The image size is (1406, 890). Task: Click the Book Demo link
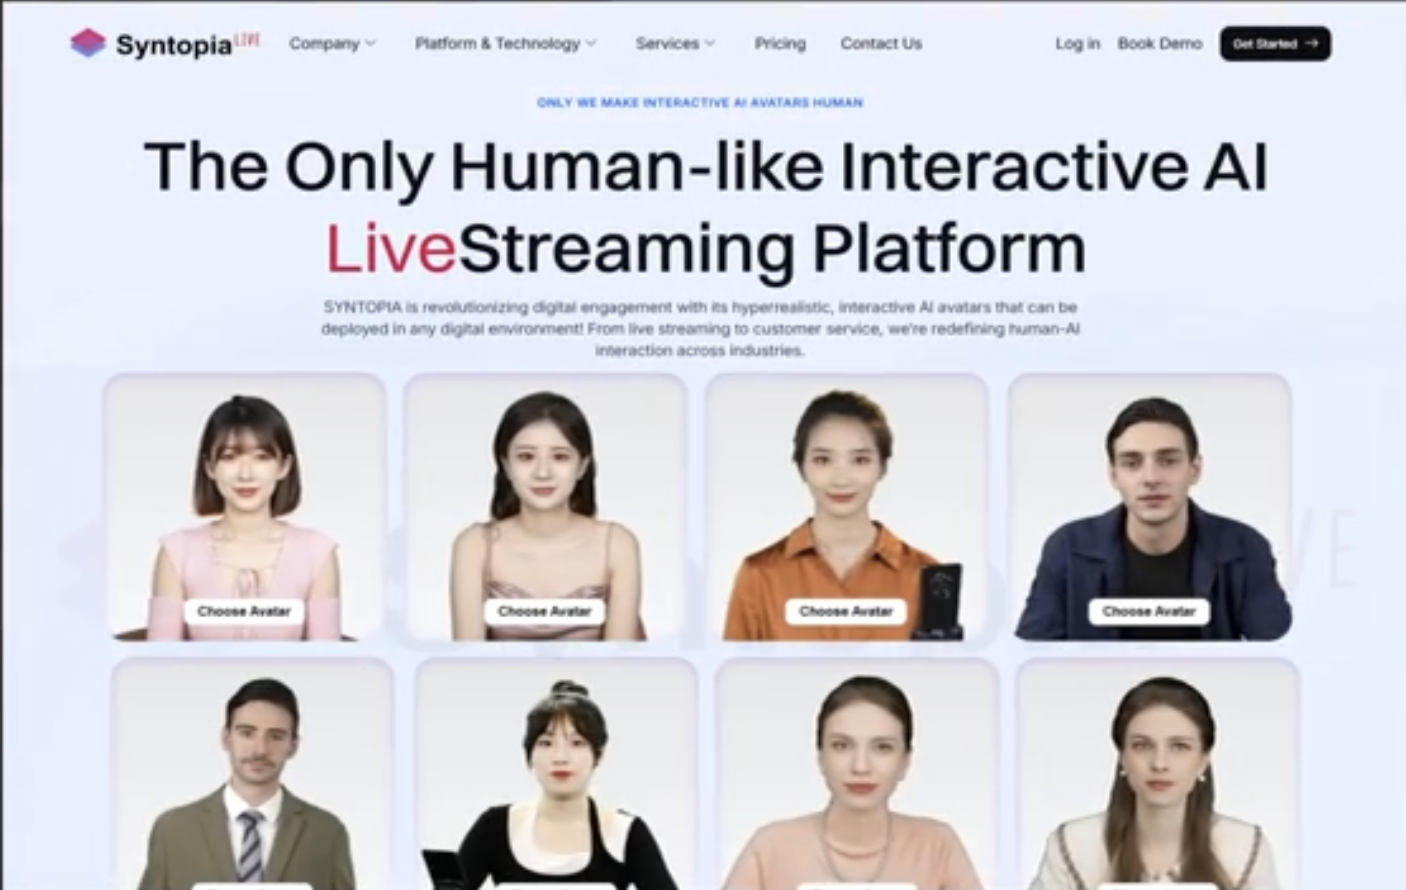1160,43
